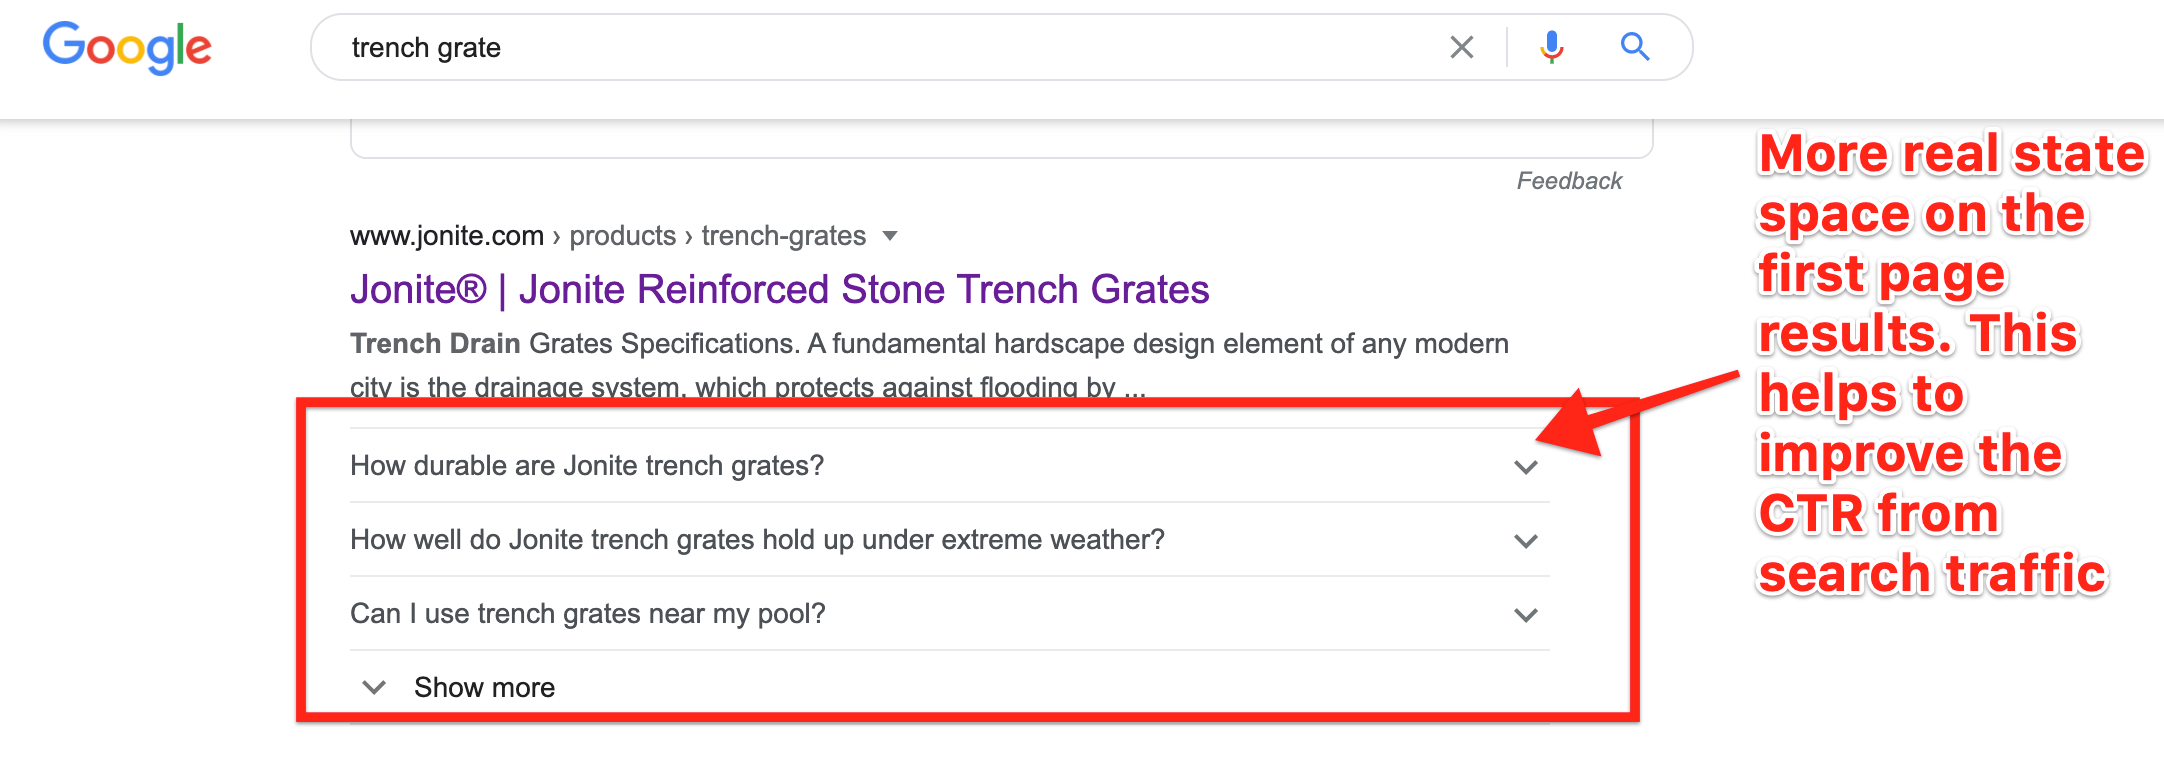Open question about holding up under extreme weather
Screen dimensions: 2164x757
click(x=757, y=540)
